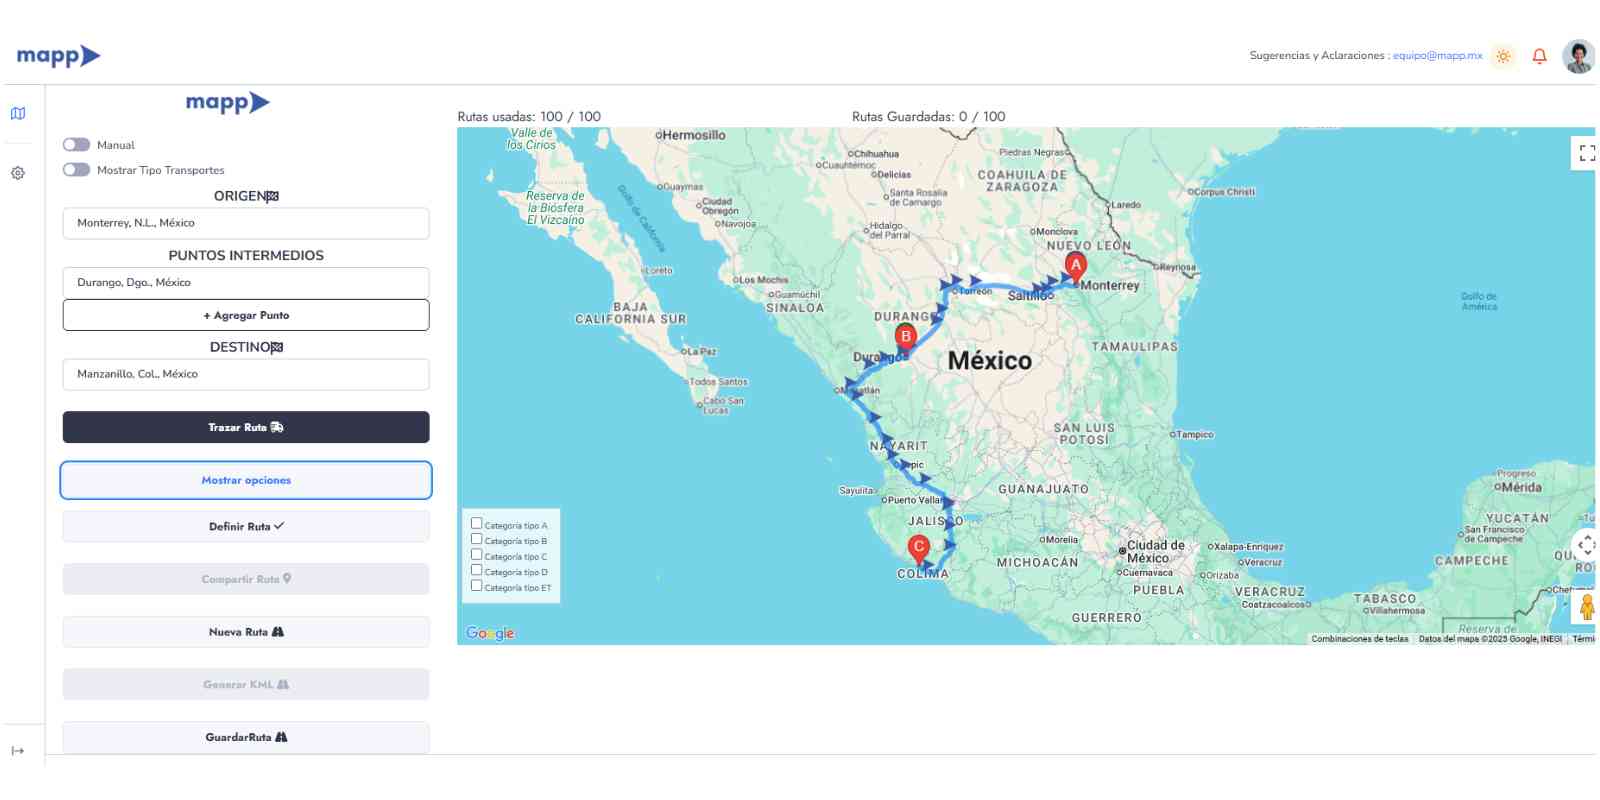Image resolution: width=1600 pixels, height=800 pixels.
Task: Click the Street View pegman icon
Action: pyautogui.click(x=1586, y=607)
